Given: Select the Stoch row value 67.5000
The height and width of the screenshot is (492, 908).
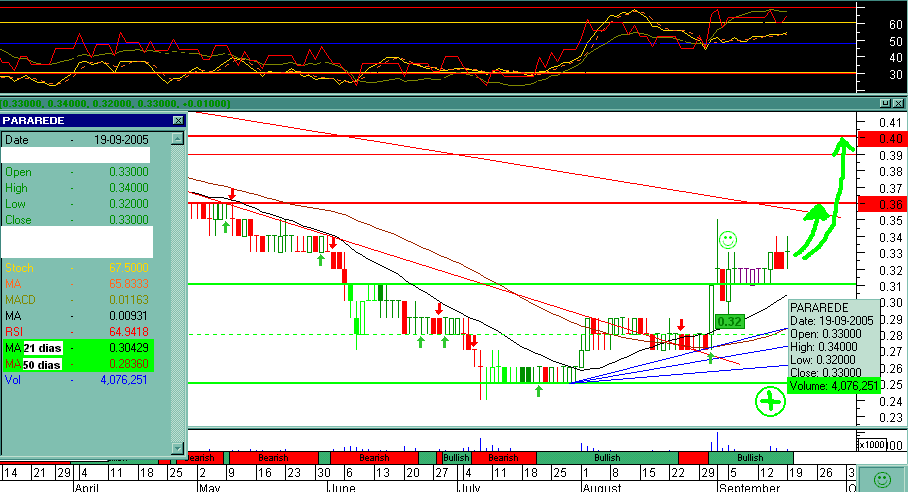Looking at the screenshot, I should pyautogui.click(x=129, y=268).
